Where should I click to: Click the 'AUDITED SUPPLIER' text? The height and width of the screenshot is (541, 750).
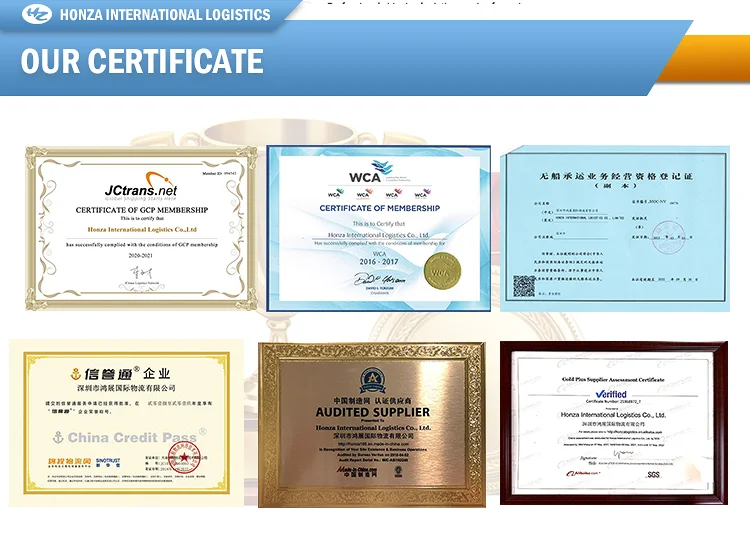[373, 412]
